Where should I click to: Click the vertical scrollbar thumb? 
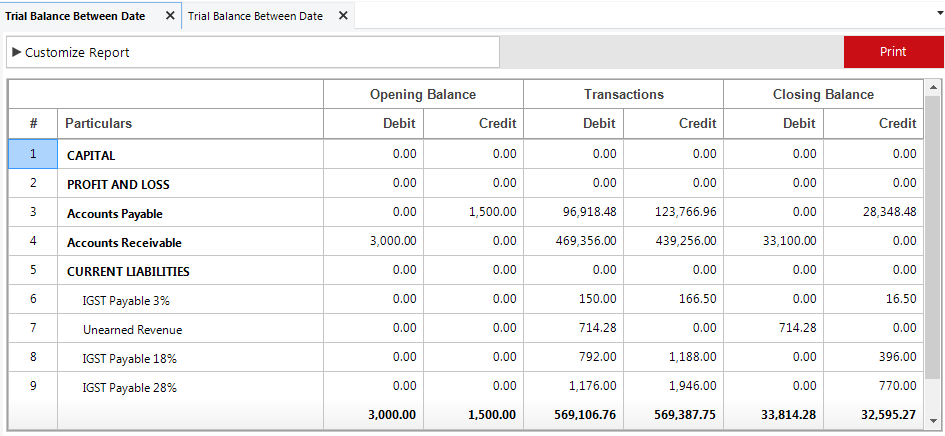(933, 236)
